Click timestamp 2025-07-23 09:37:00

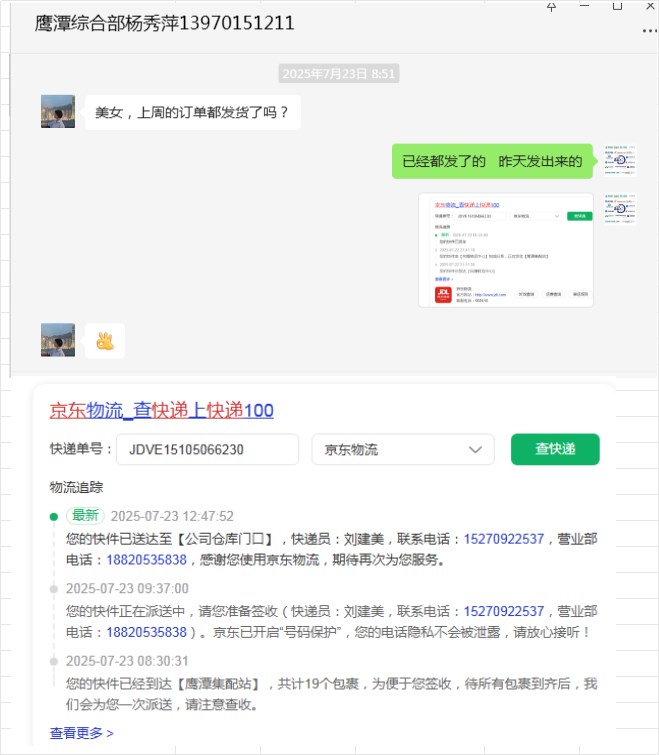(127, 588)
